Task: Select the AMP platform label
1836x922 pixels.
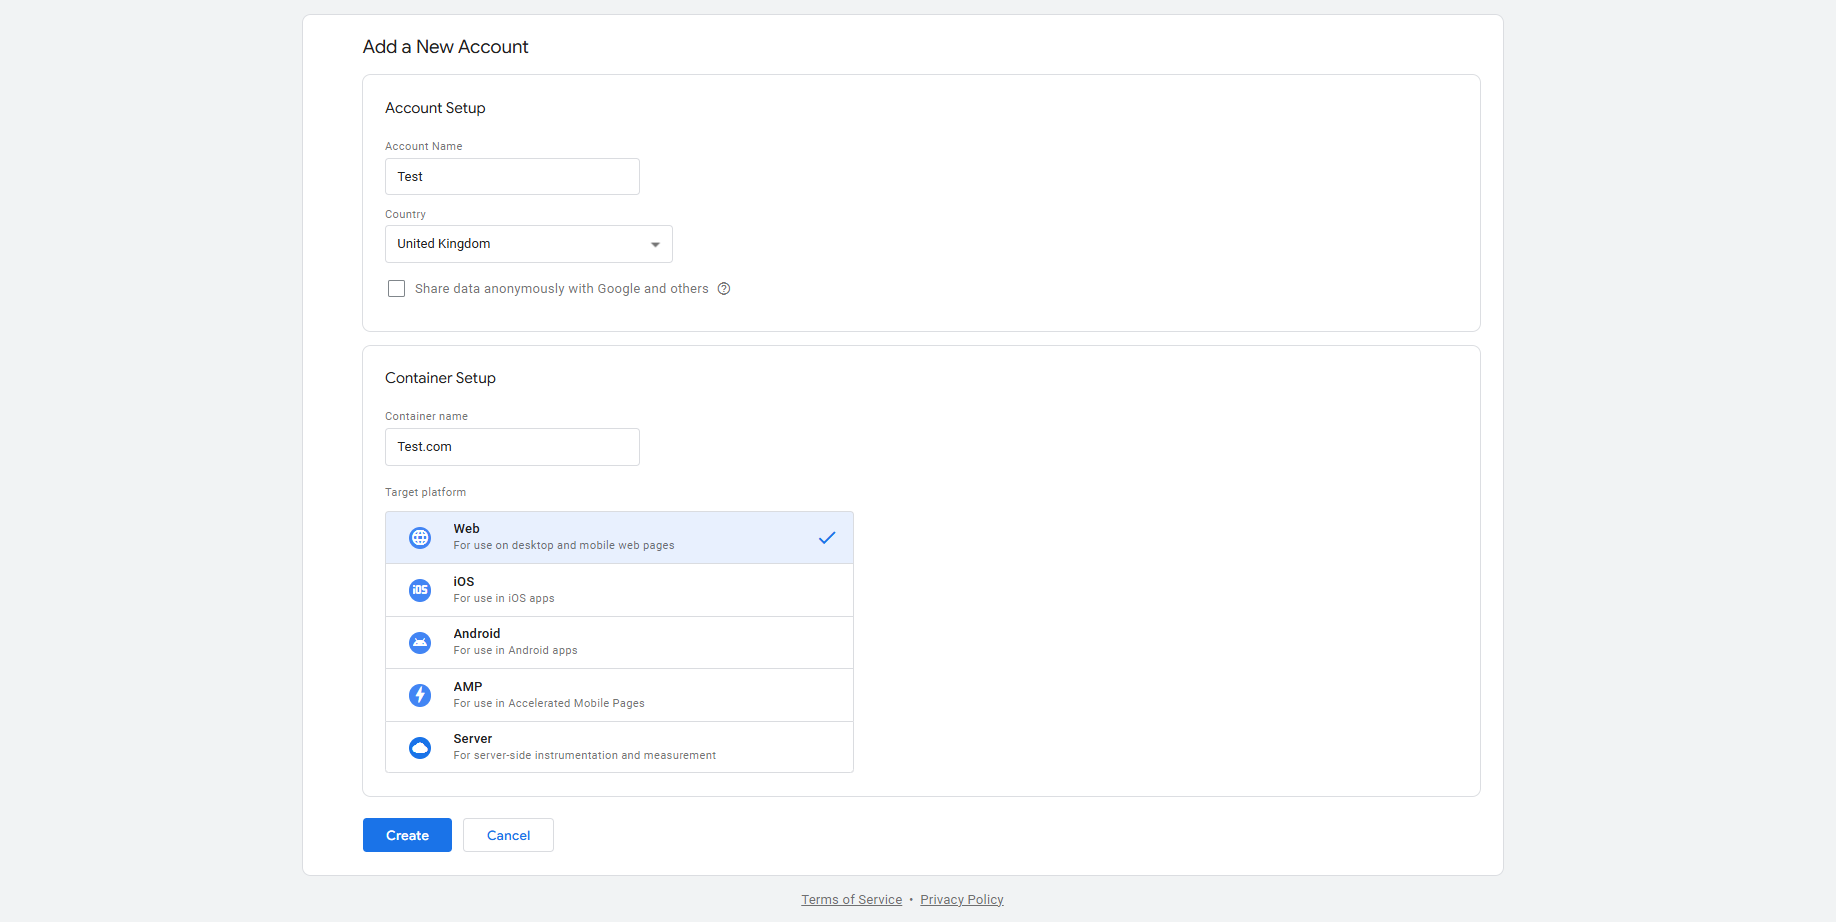Action: (468, 687)
